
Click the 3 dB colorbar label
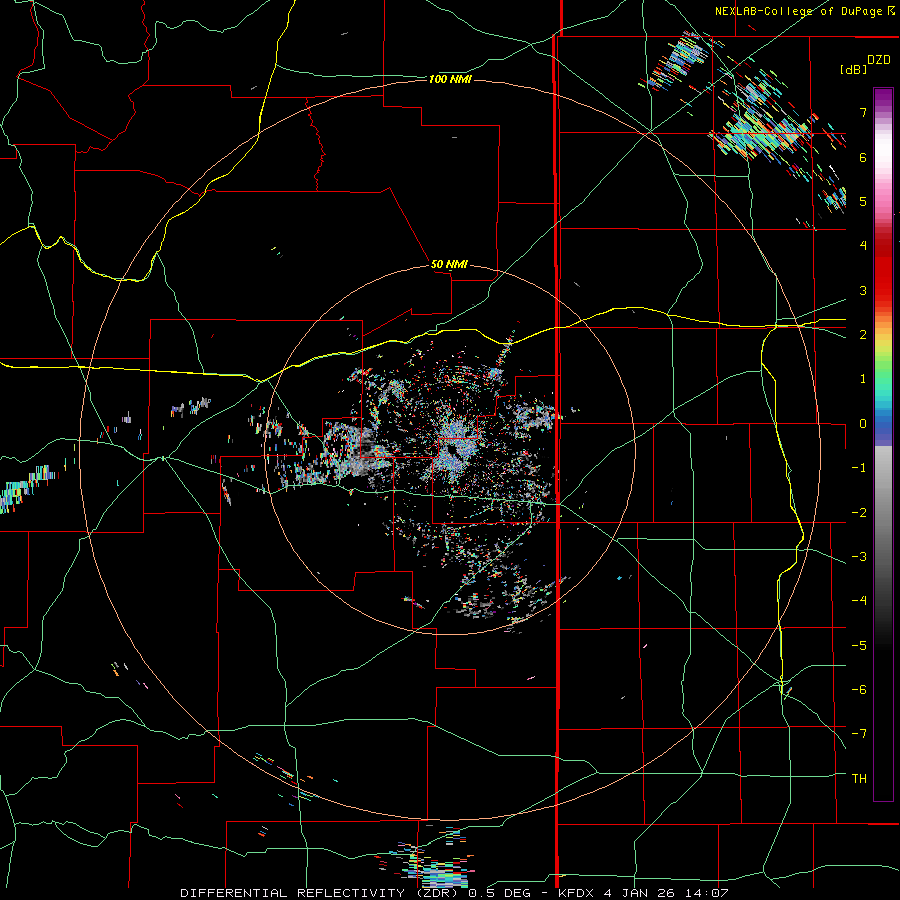pyautogui.click(x=863, y=290)
